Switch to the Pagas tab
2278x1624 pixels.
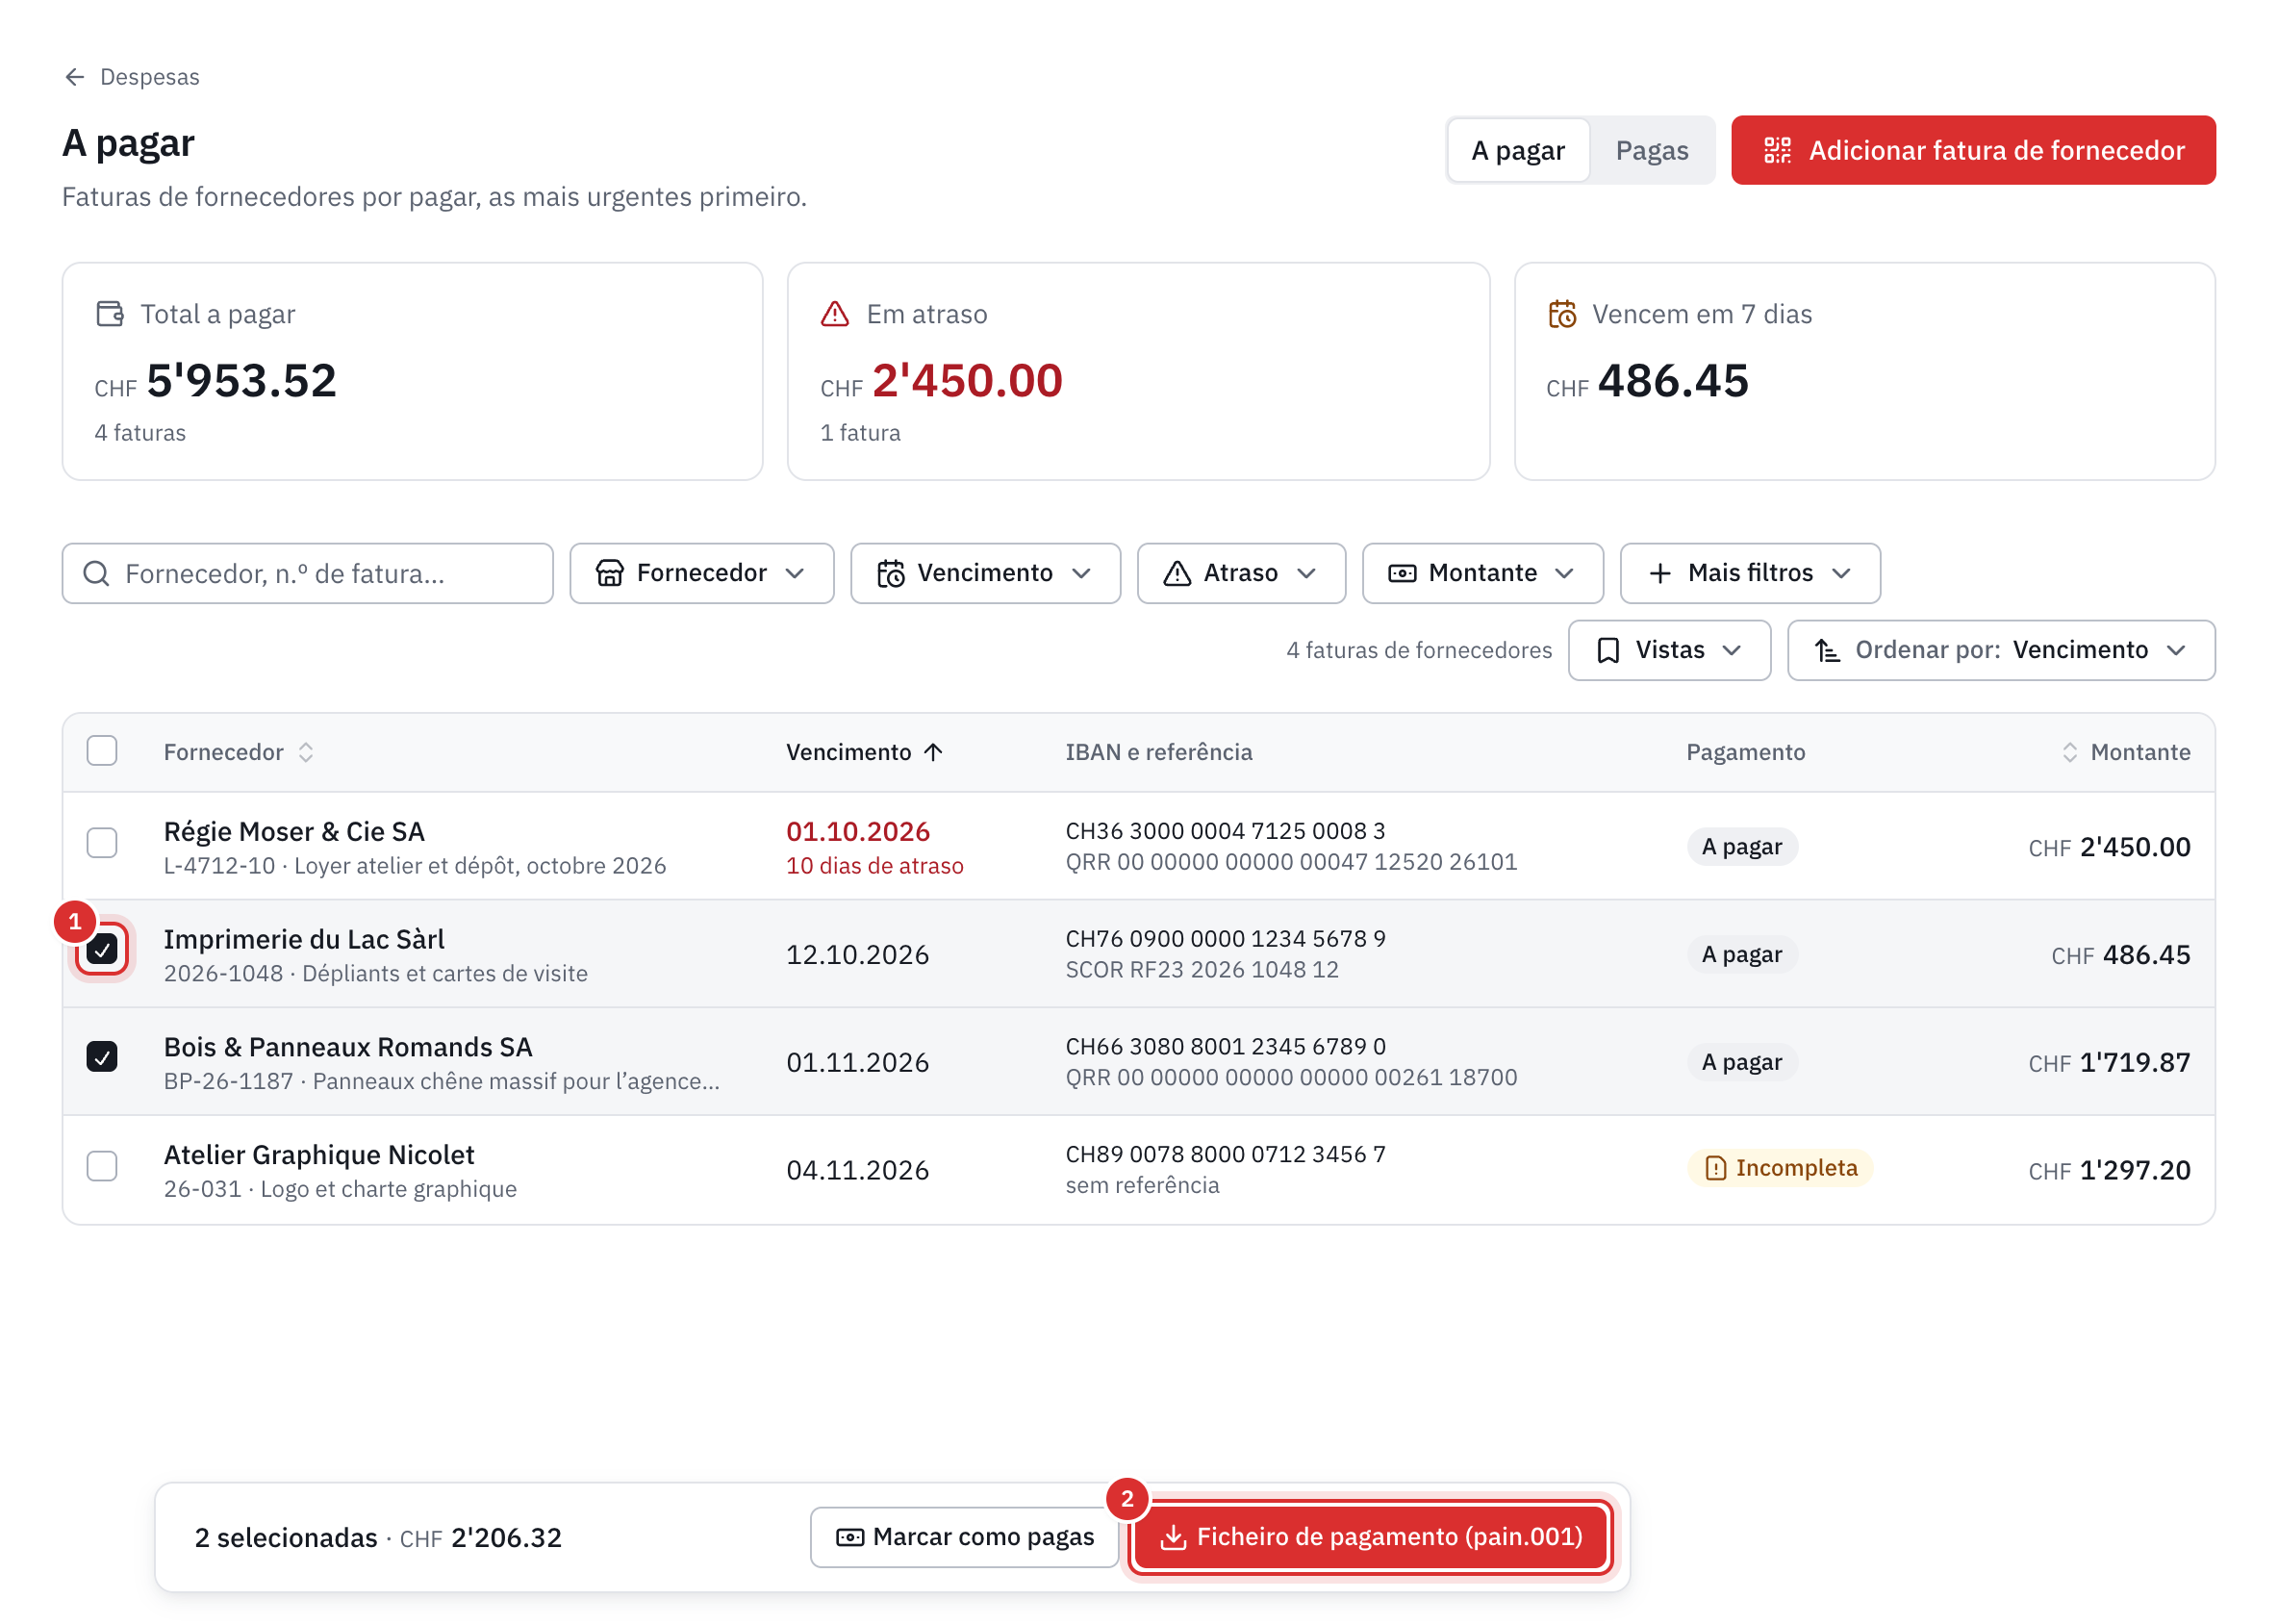tap(1652, 150)
